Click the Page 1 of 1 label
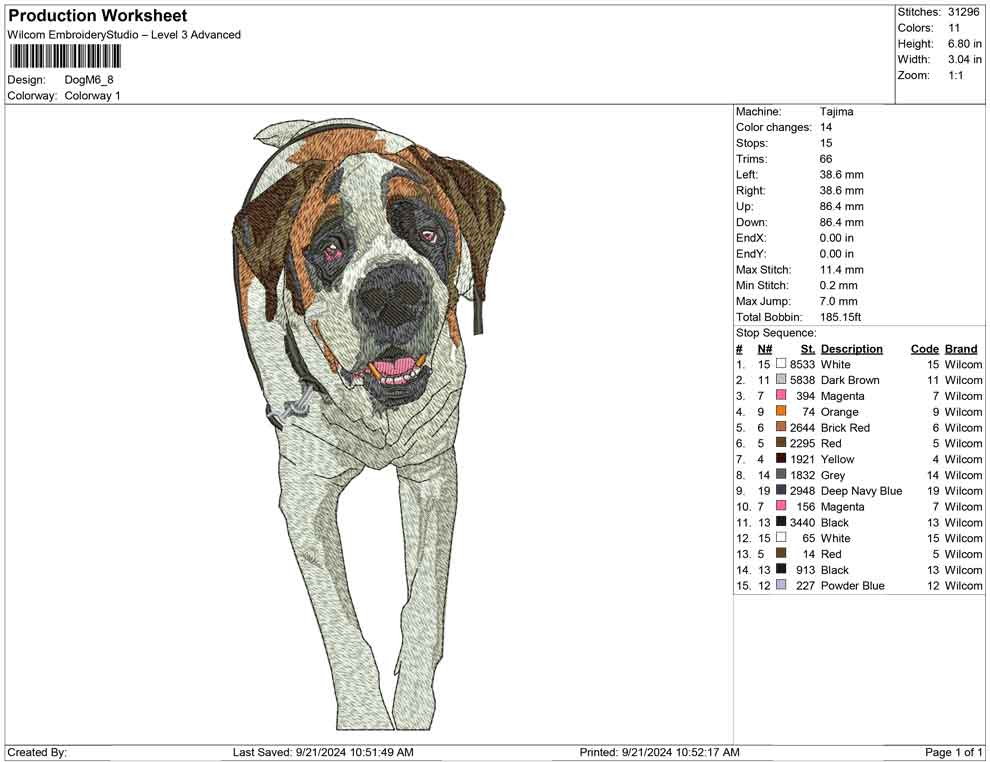Screen dimensions: 990x762 953,751
